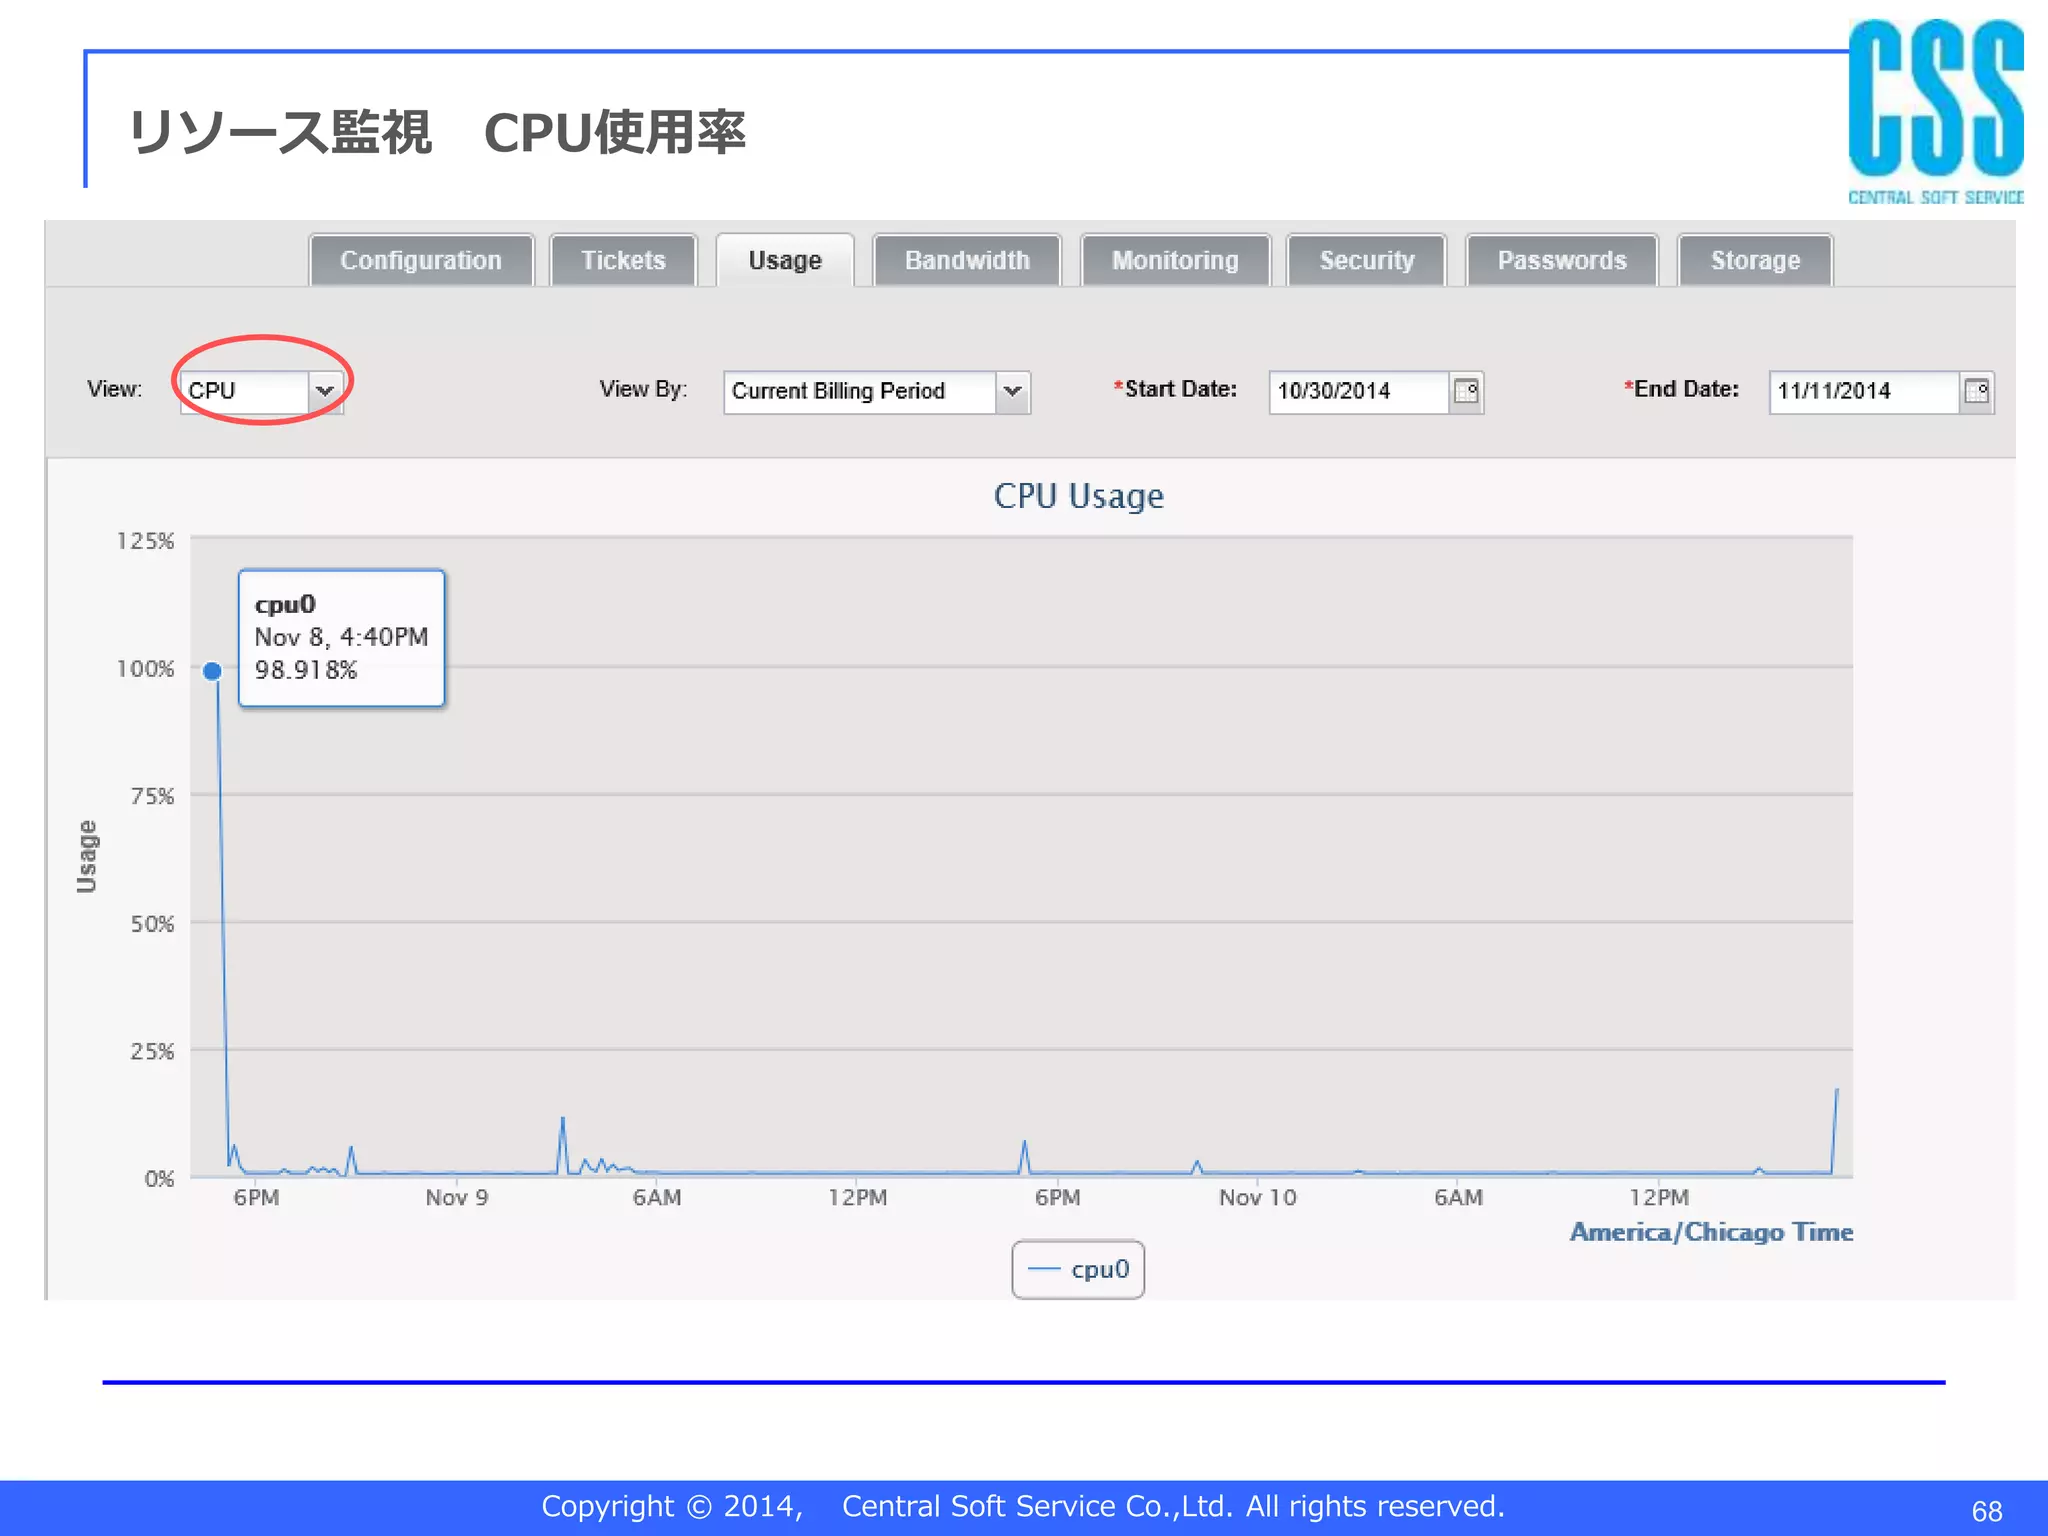Open the Start Date calendar picker
Viewport: 2048px width, 1536px height.
coord(1466,391)
